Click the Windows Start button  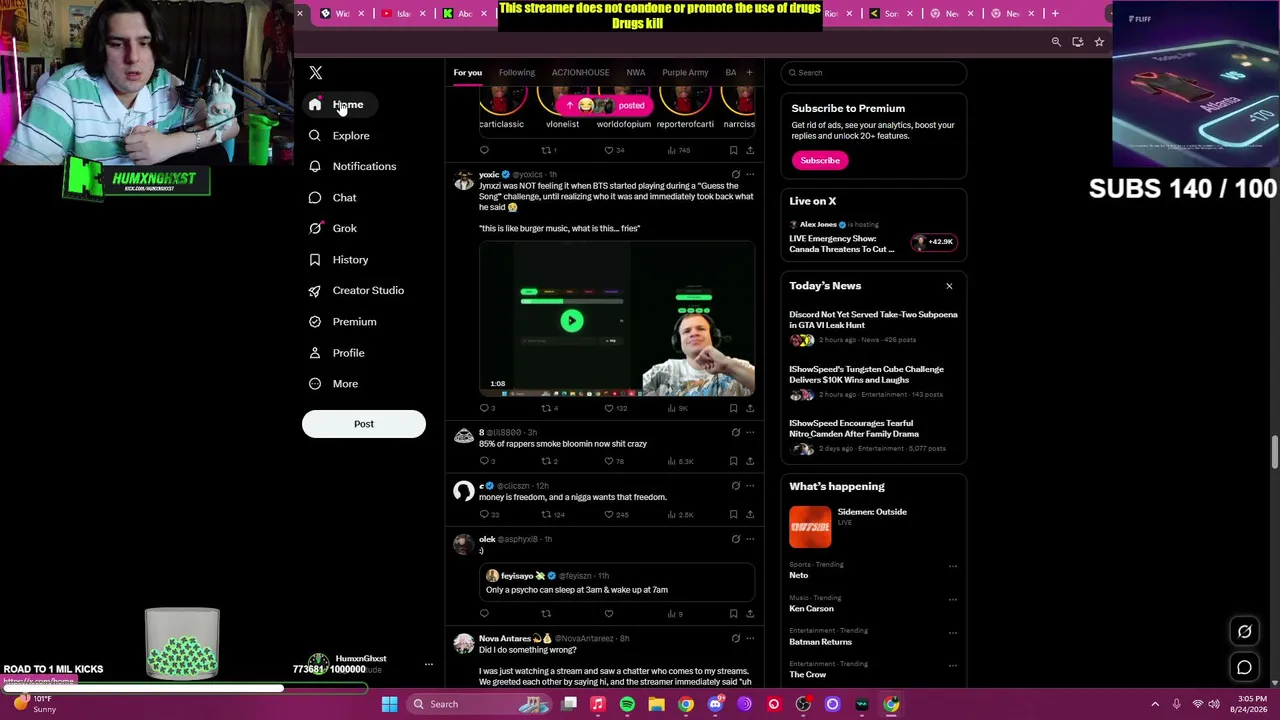coord(389,704)
